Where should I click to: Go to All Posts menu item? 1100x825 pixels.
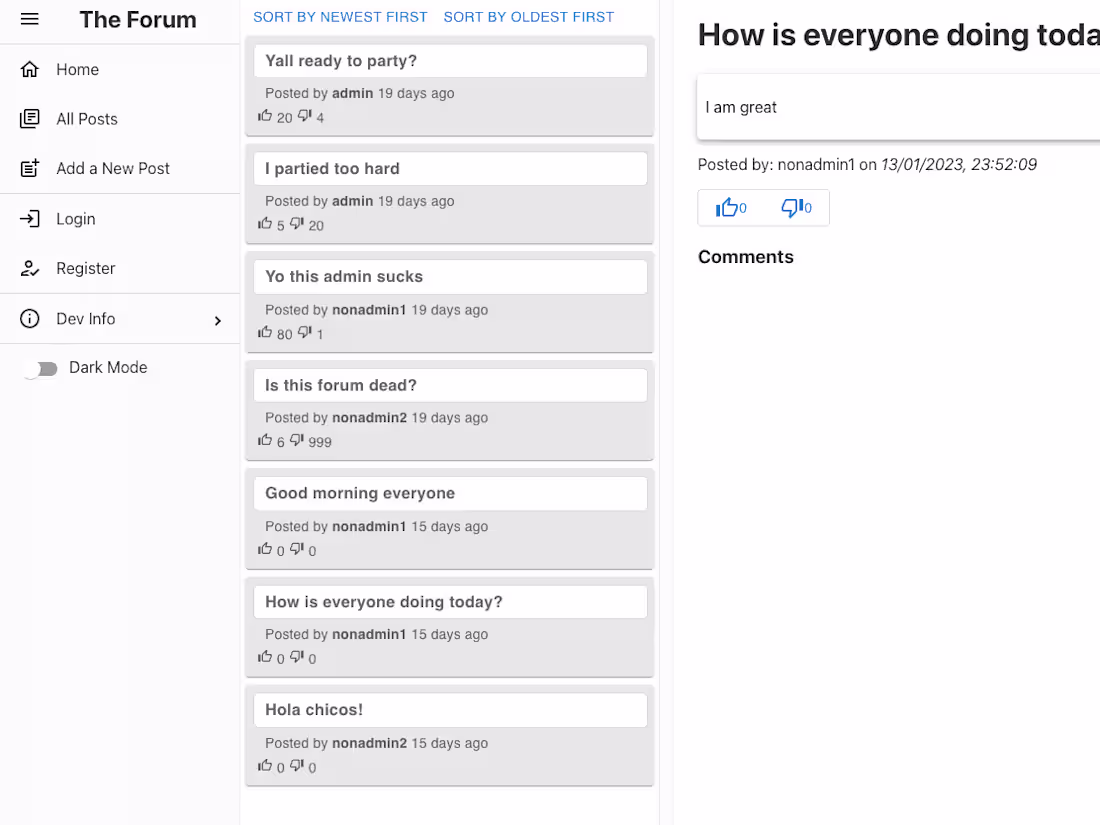[x=87, y=119]
